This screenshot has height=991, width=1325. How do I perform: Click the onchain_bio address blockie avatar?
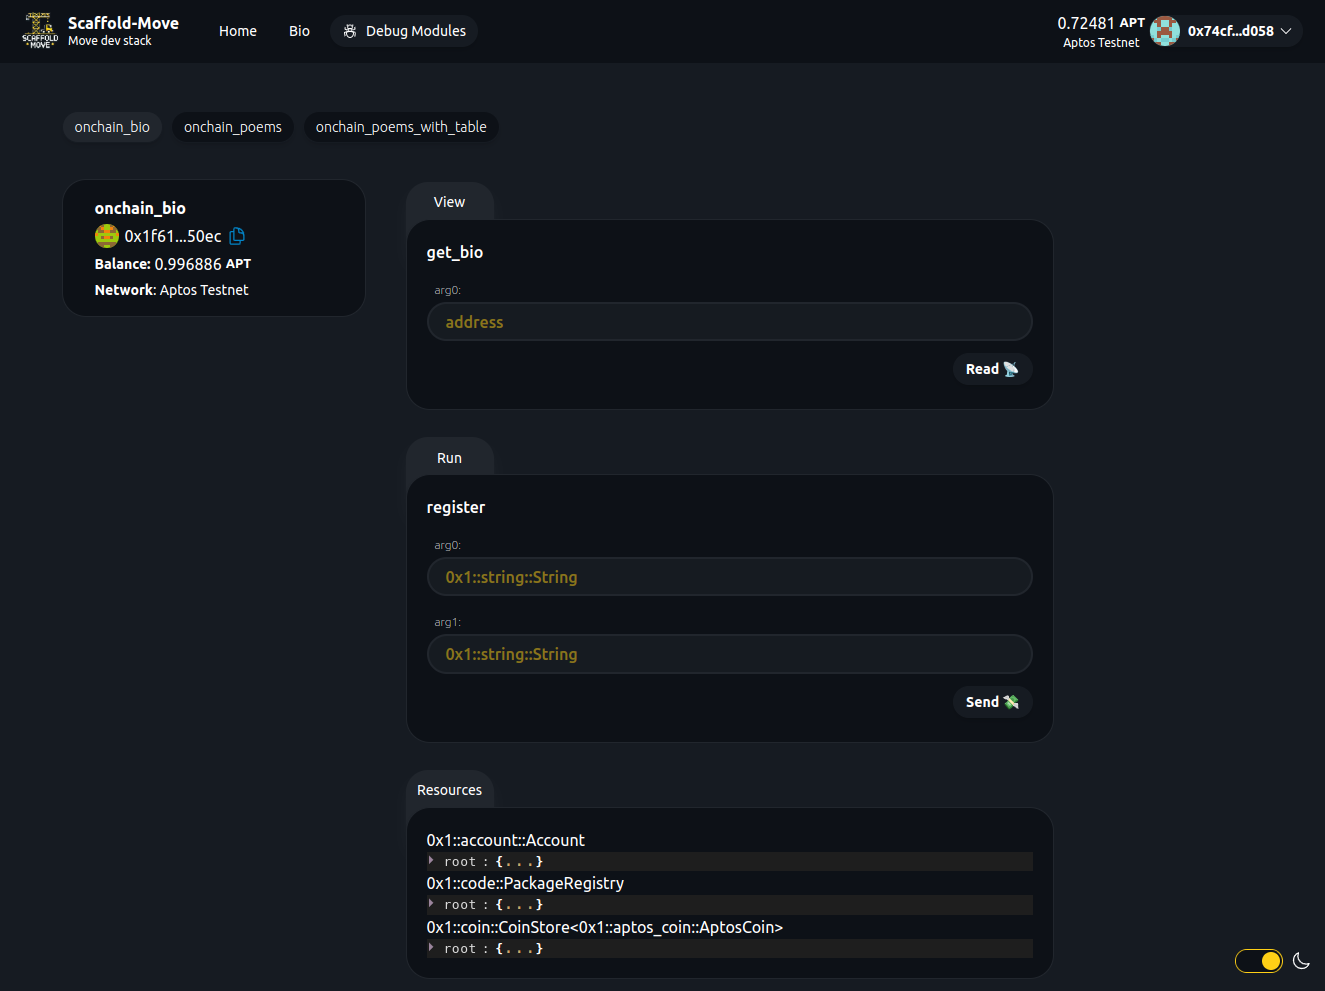coord(107,236)
